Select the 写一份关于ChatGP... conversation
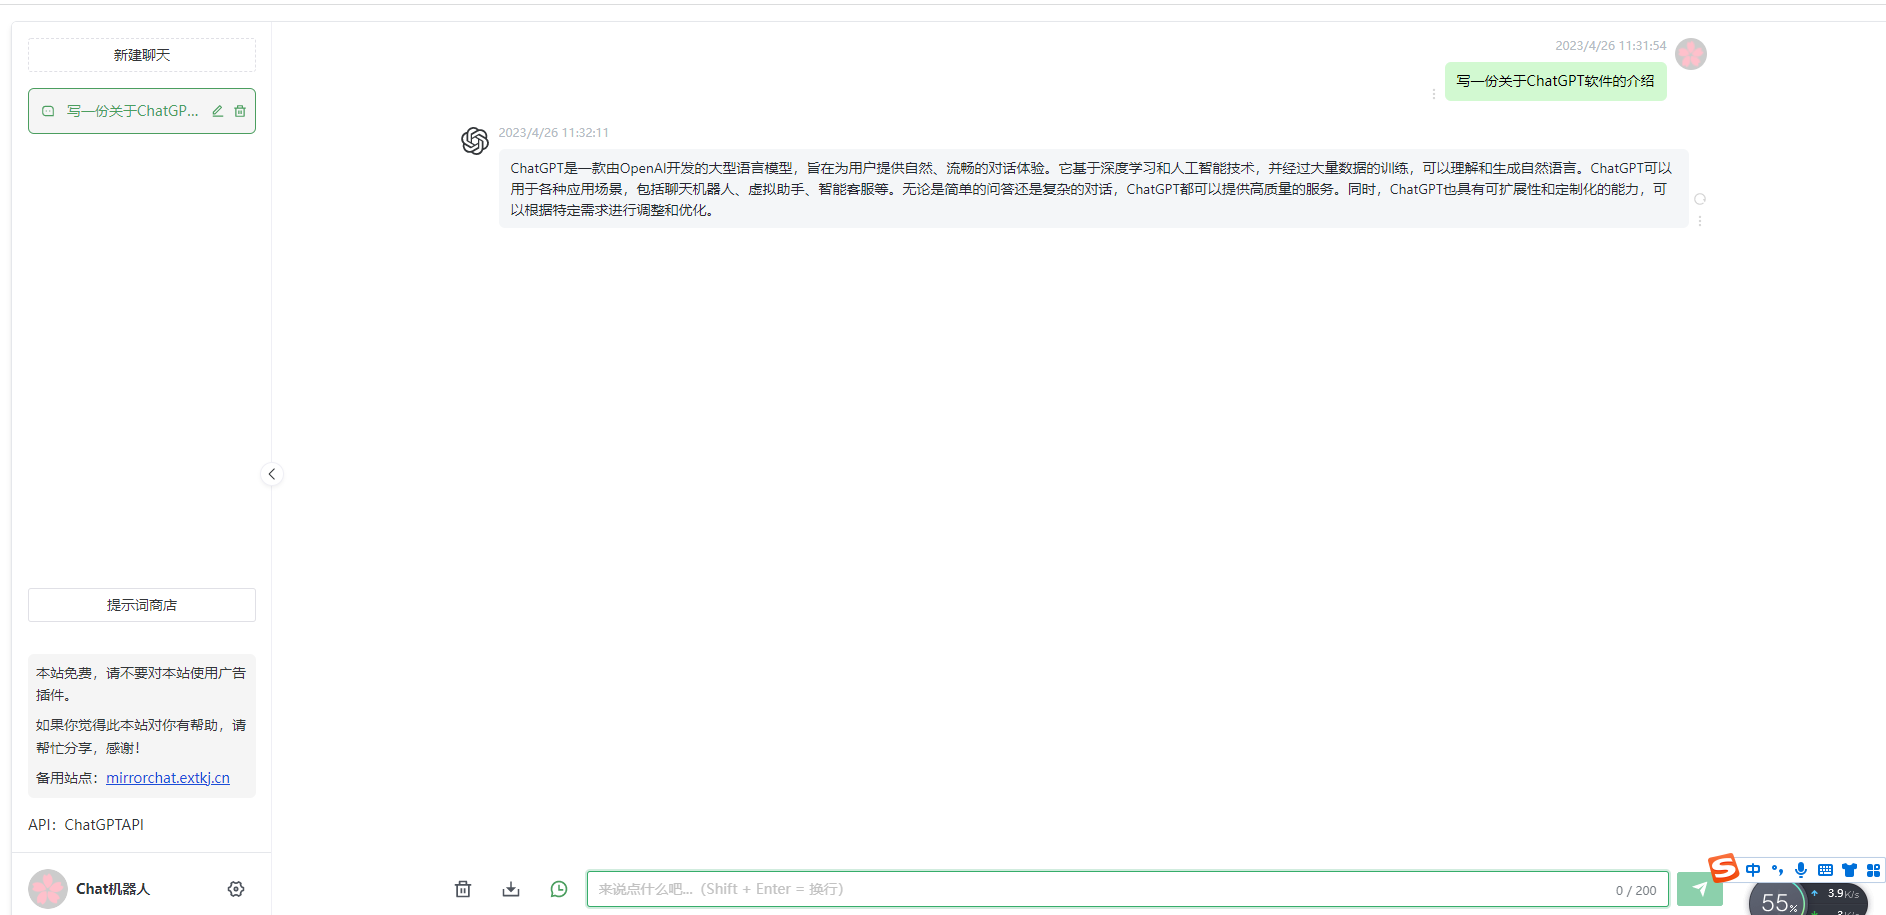This screenshot has width=1886, height=915. (142, 111)
